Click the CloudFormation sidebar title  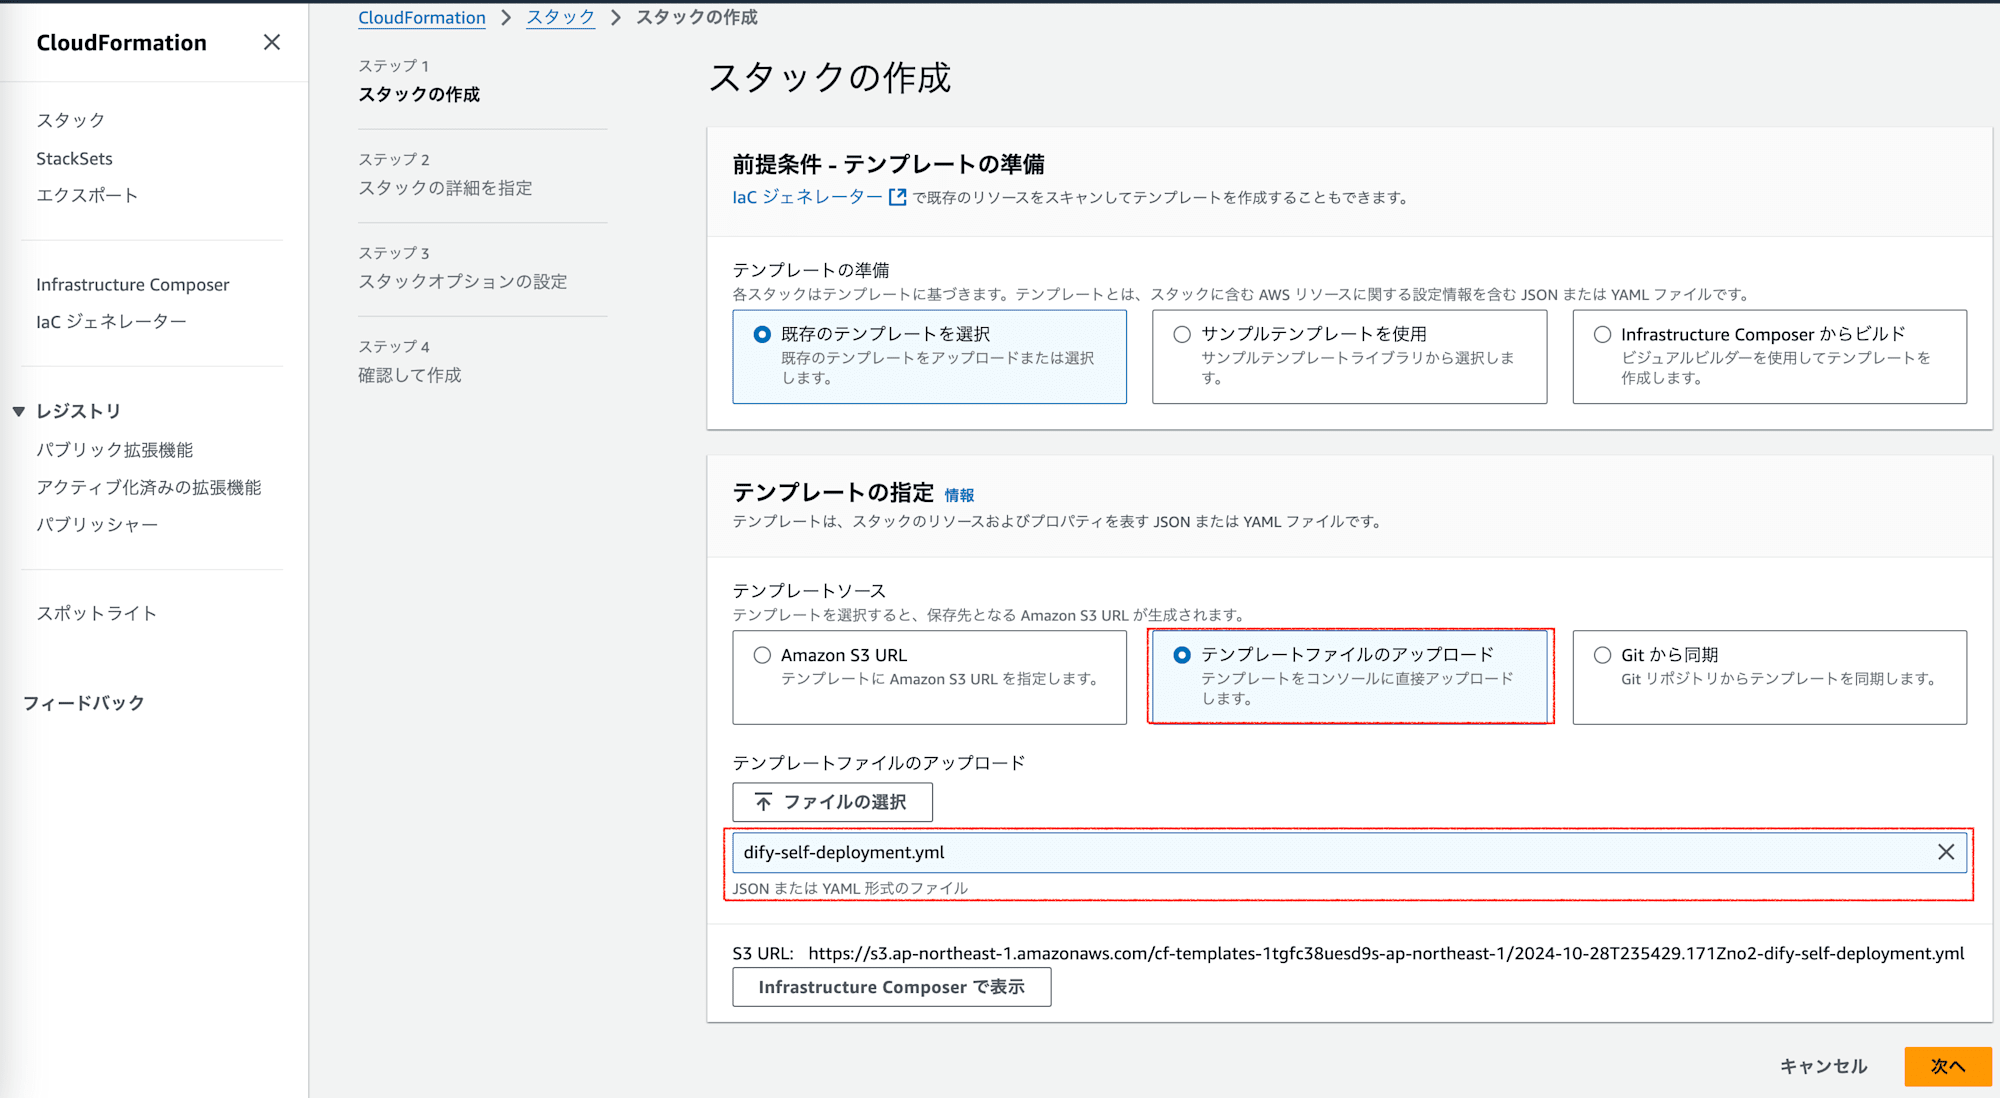tap(122, 42)
